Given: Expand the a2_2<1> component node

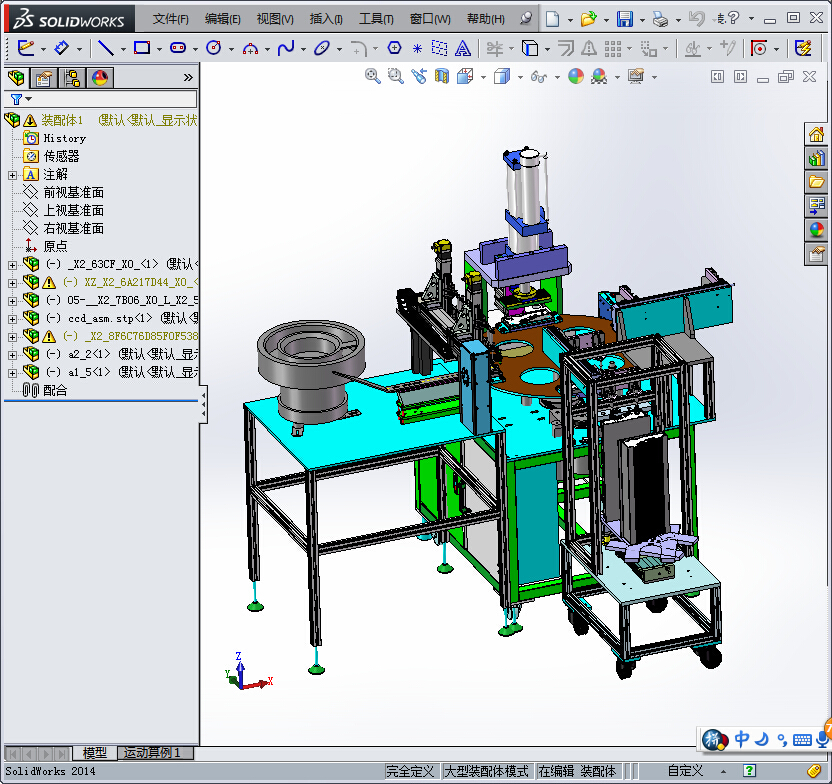Looking at the screenshot, I should 13,355.
